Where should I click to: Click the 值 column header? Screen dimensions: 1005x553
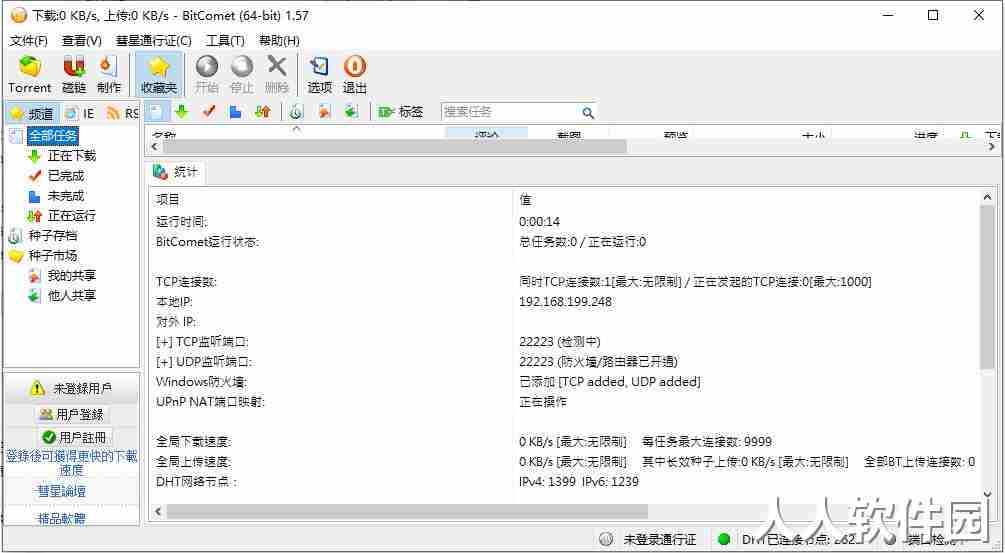point(526,200)
